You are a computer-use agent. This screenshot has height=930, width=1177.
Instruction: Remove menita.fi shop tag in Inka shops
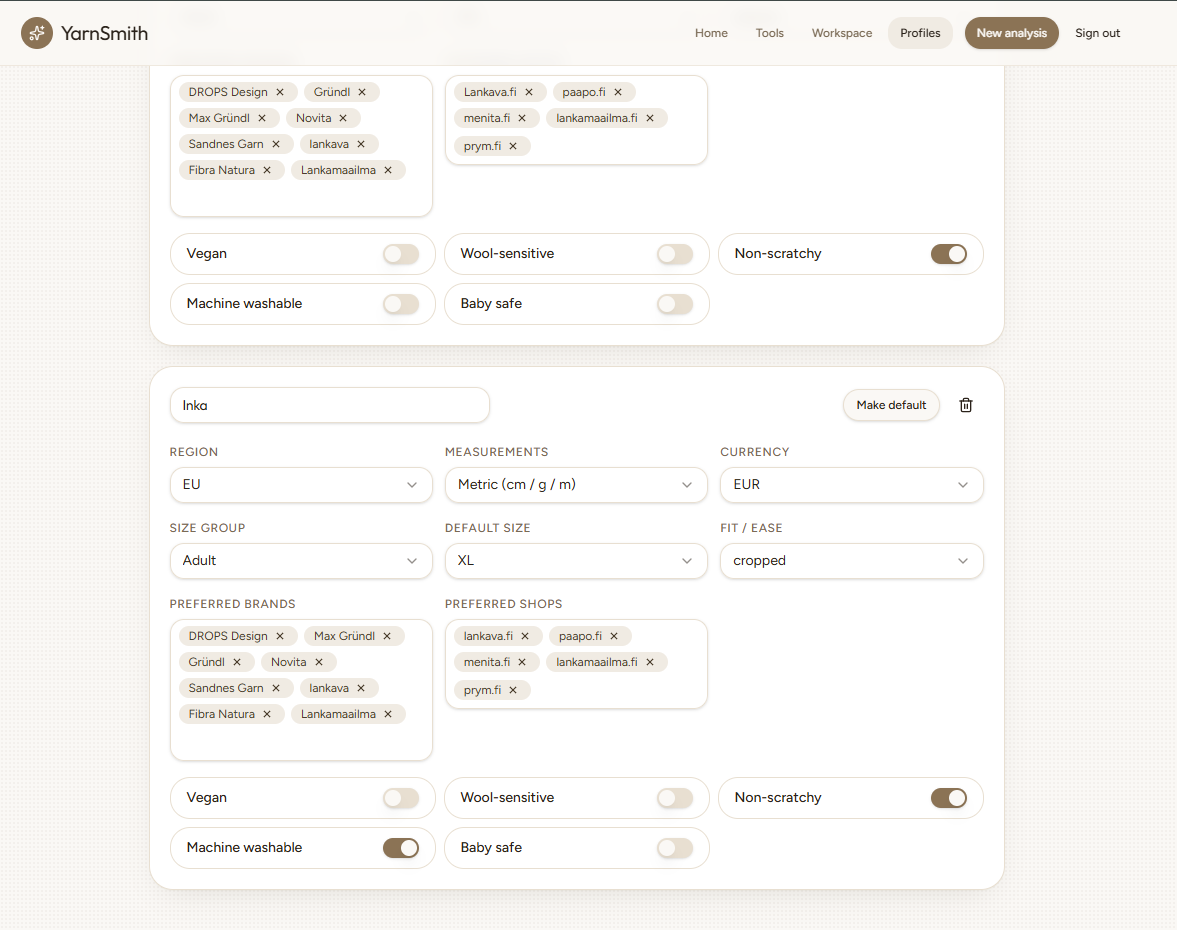pos(522,662)
